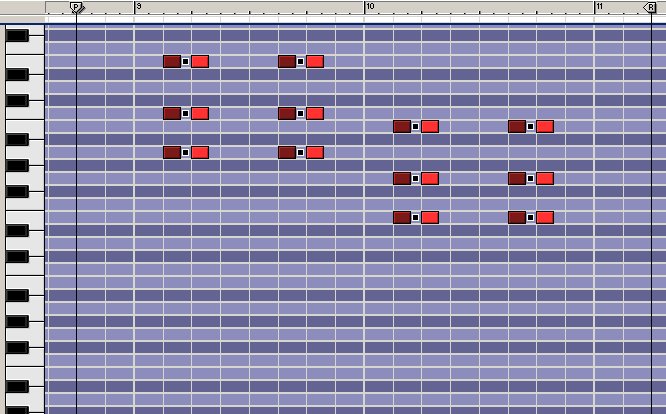
Task: Click bar 9 number on the ruler
Action: (x=139, y=7)
